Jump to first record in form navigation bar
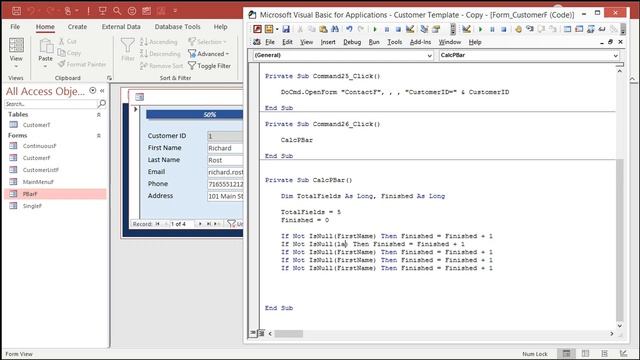Image resolution: width=640 pixels, height=360 pixels. click(157, 224)
